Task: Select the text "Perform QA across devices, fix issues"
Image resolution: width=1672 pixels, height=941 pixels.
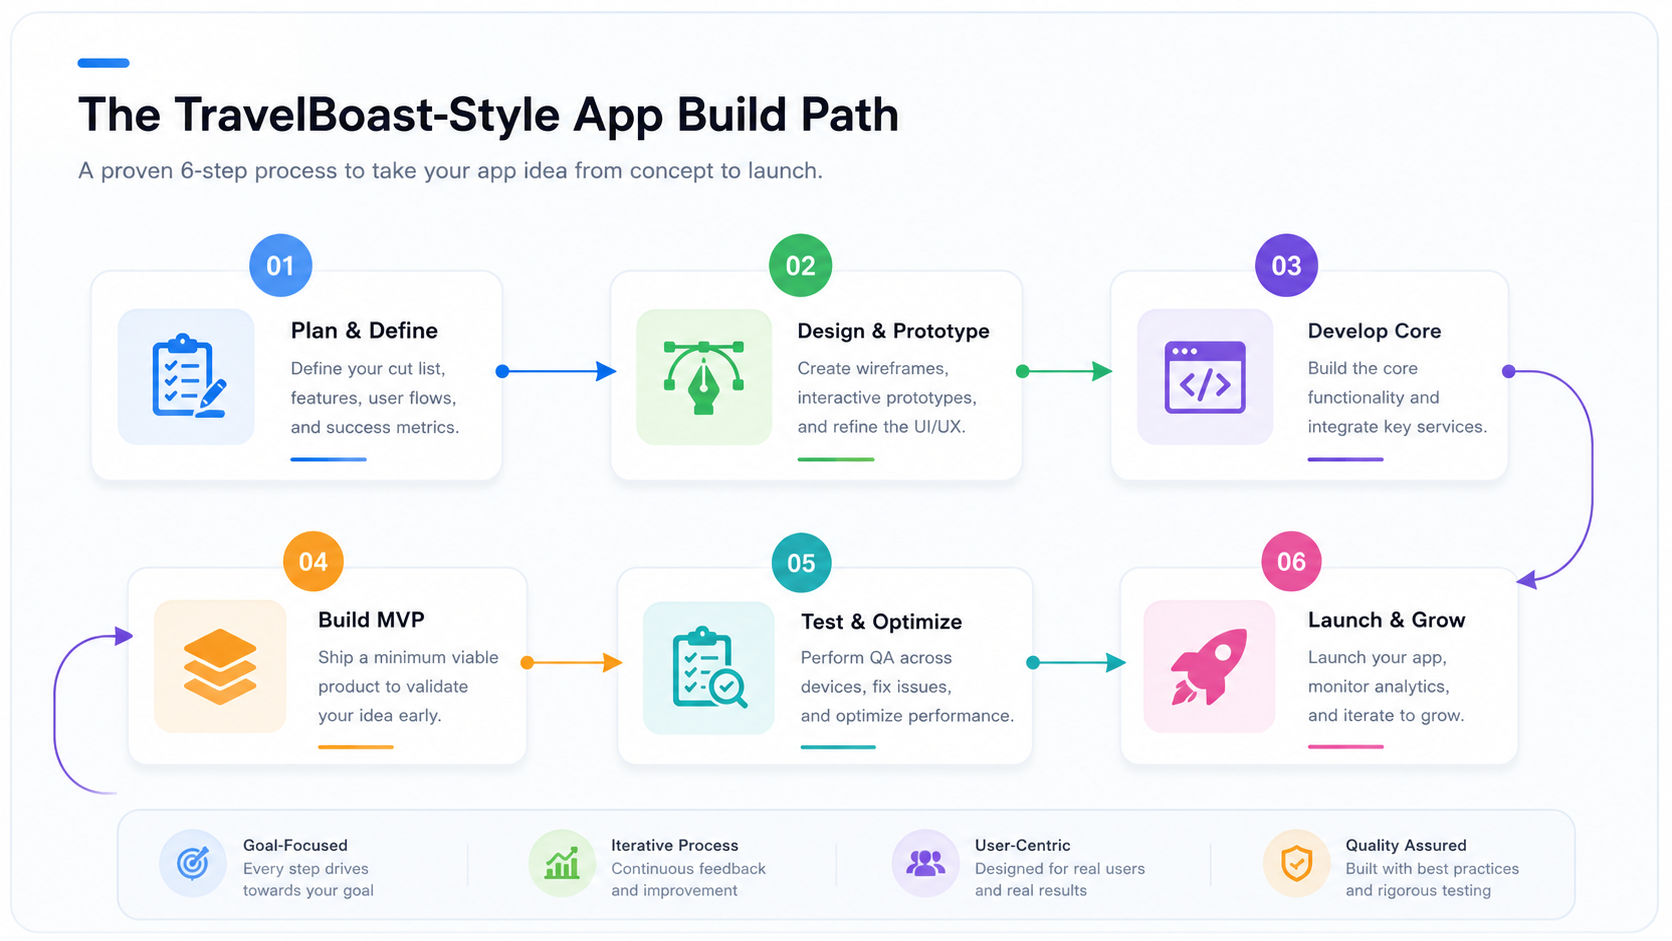Action: pyautogui.click(x=876, y=672)
